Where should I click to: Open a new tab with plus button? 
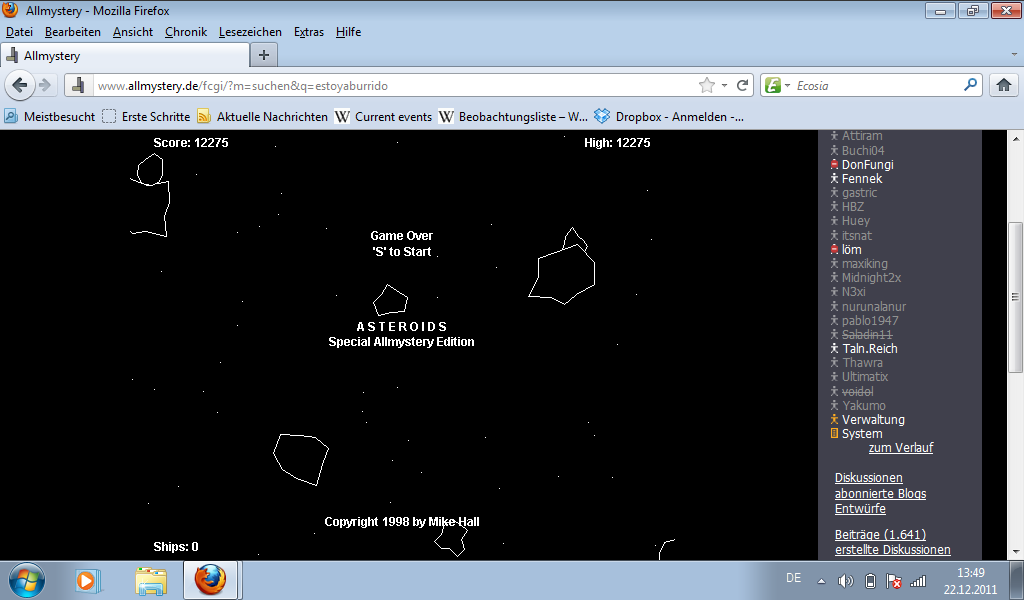tap(264, 55)
